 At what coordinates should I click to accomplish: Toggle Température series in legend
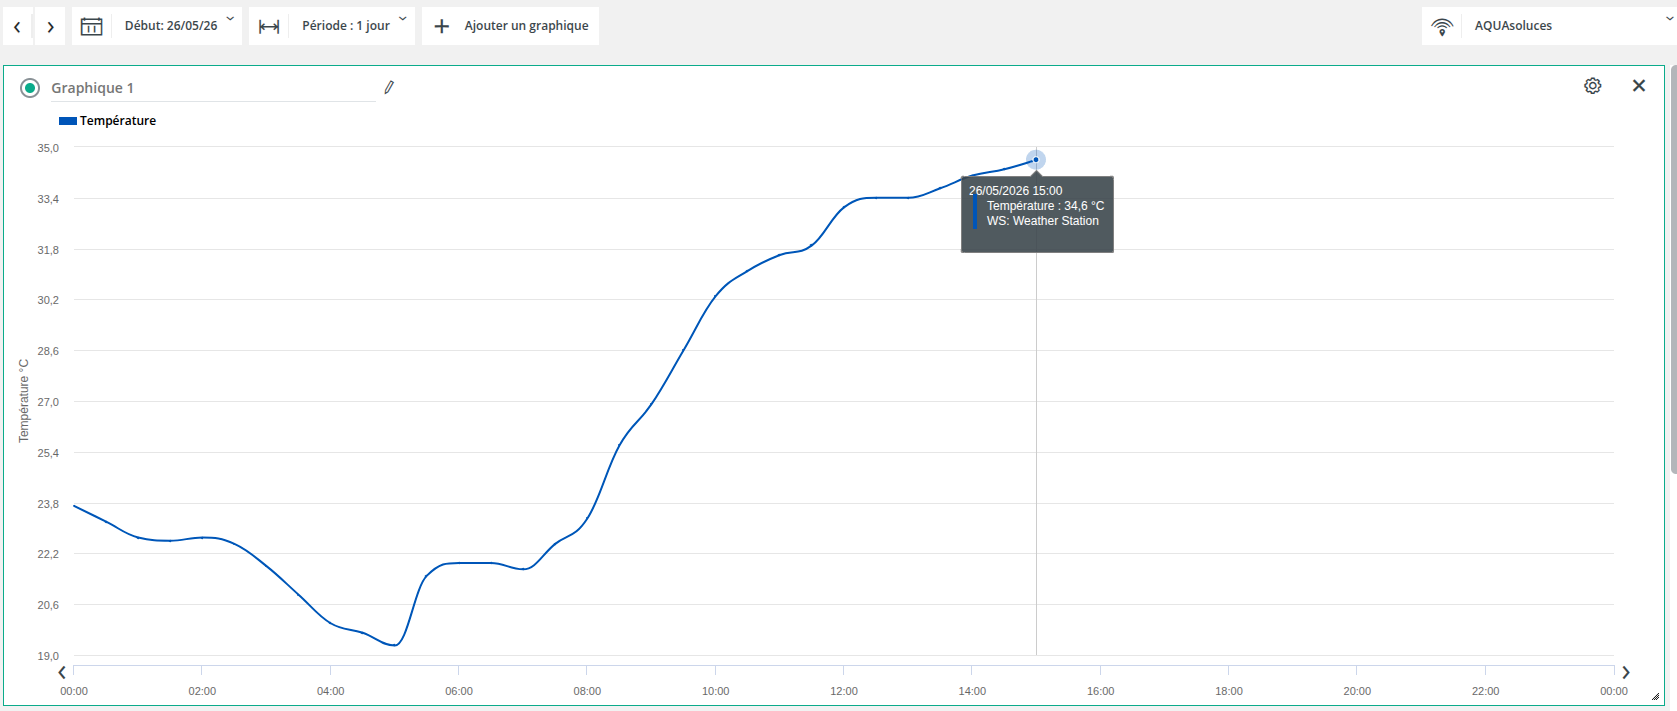(108, 121)
